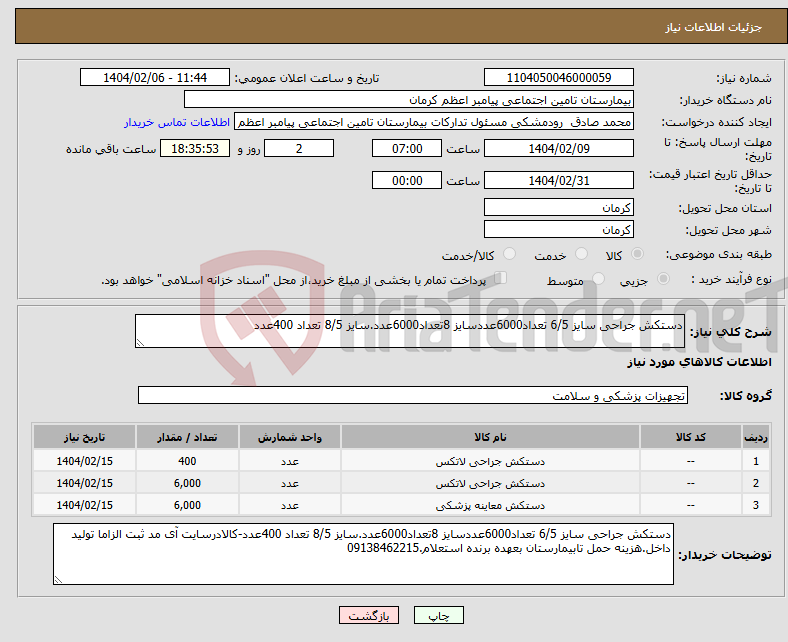
Task: Click the ردیف column header
Action: (x=756, y=437)
